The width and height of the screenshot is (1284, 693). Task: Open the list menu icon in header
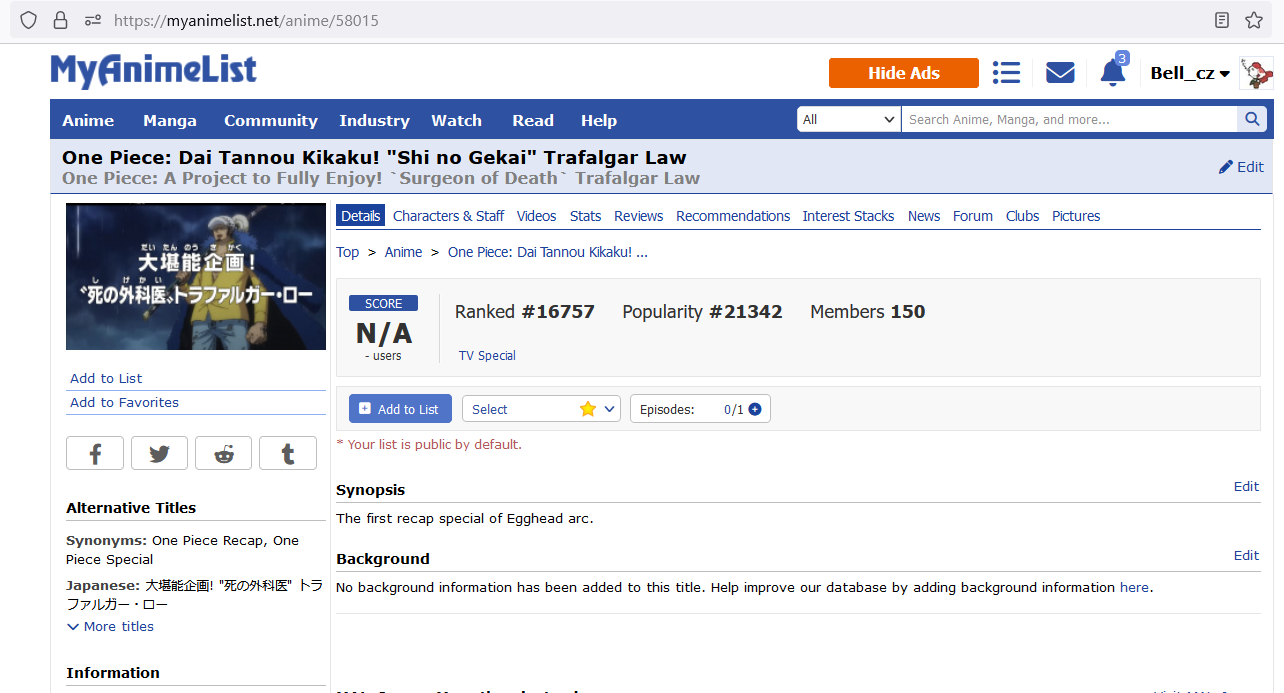click(x=1006, y=73)
